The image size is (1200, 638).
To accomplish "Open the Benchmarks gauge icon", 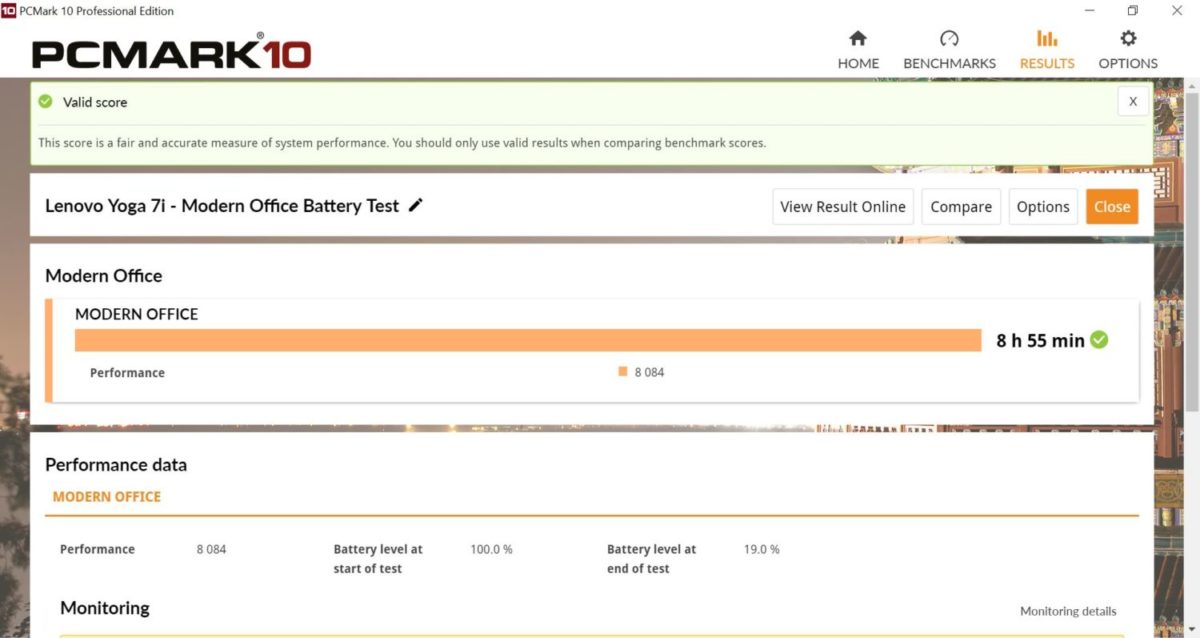I will 949,39.
